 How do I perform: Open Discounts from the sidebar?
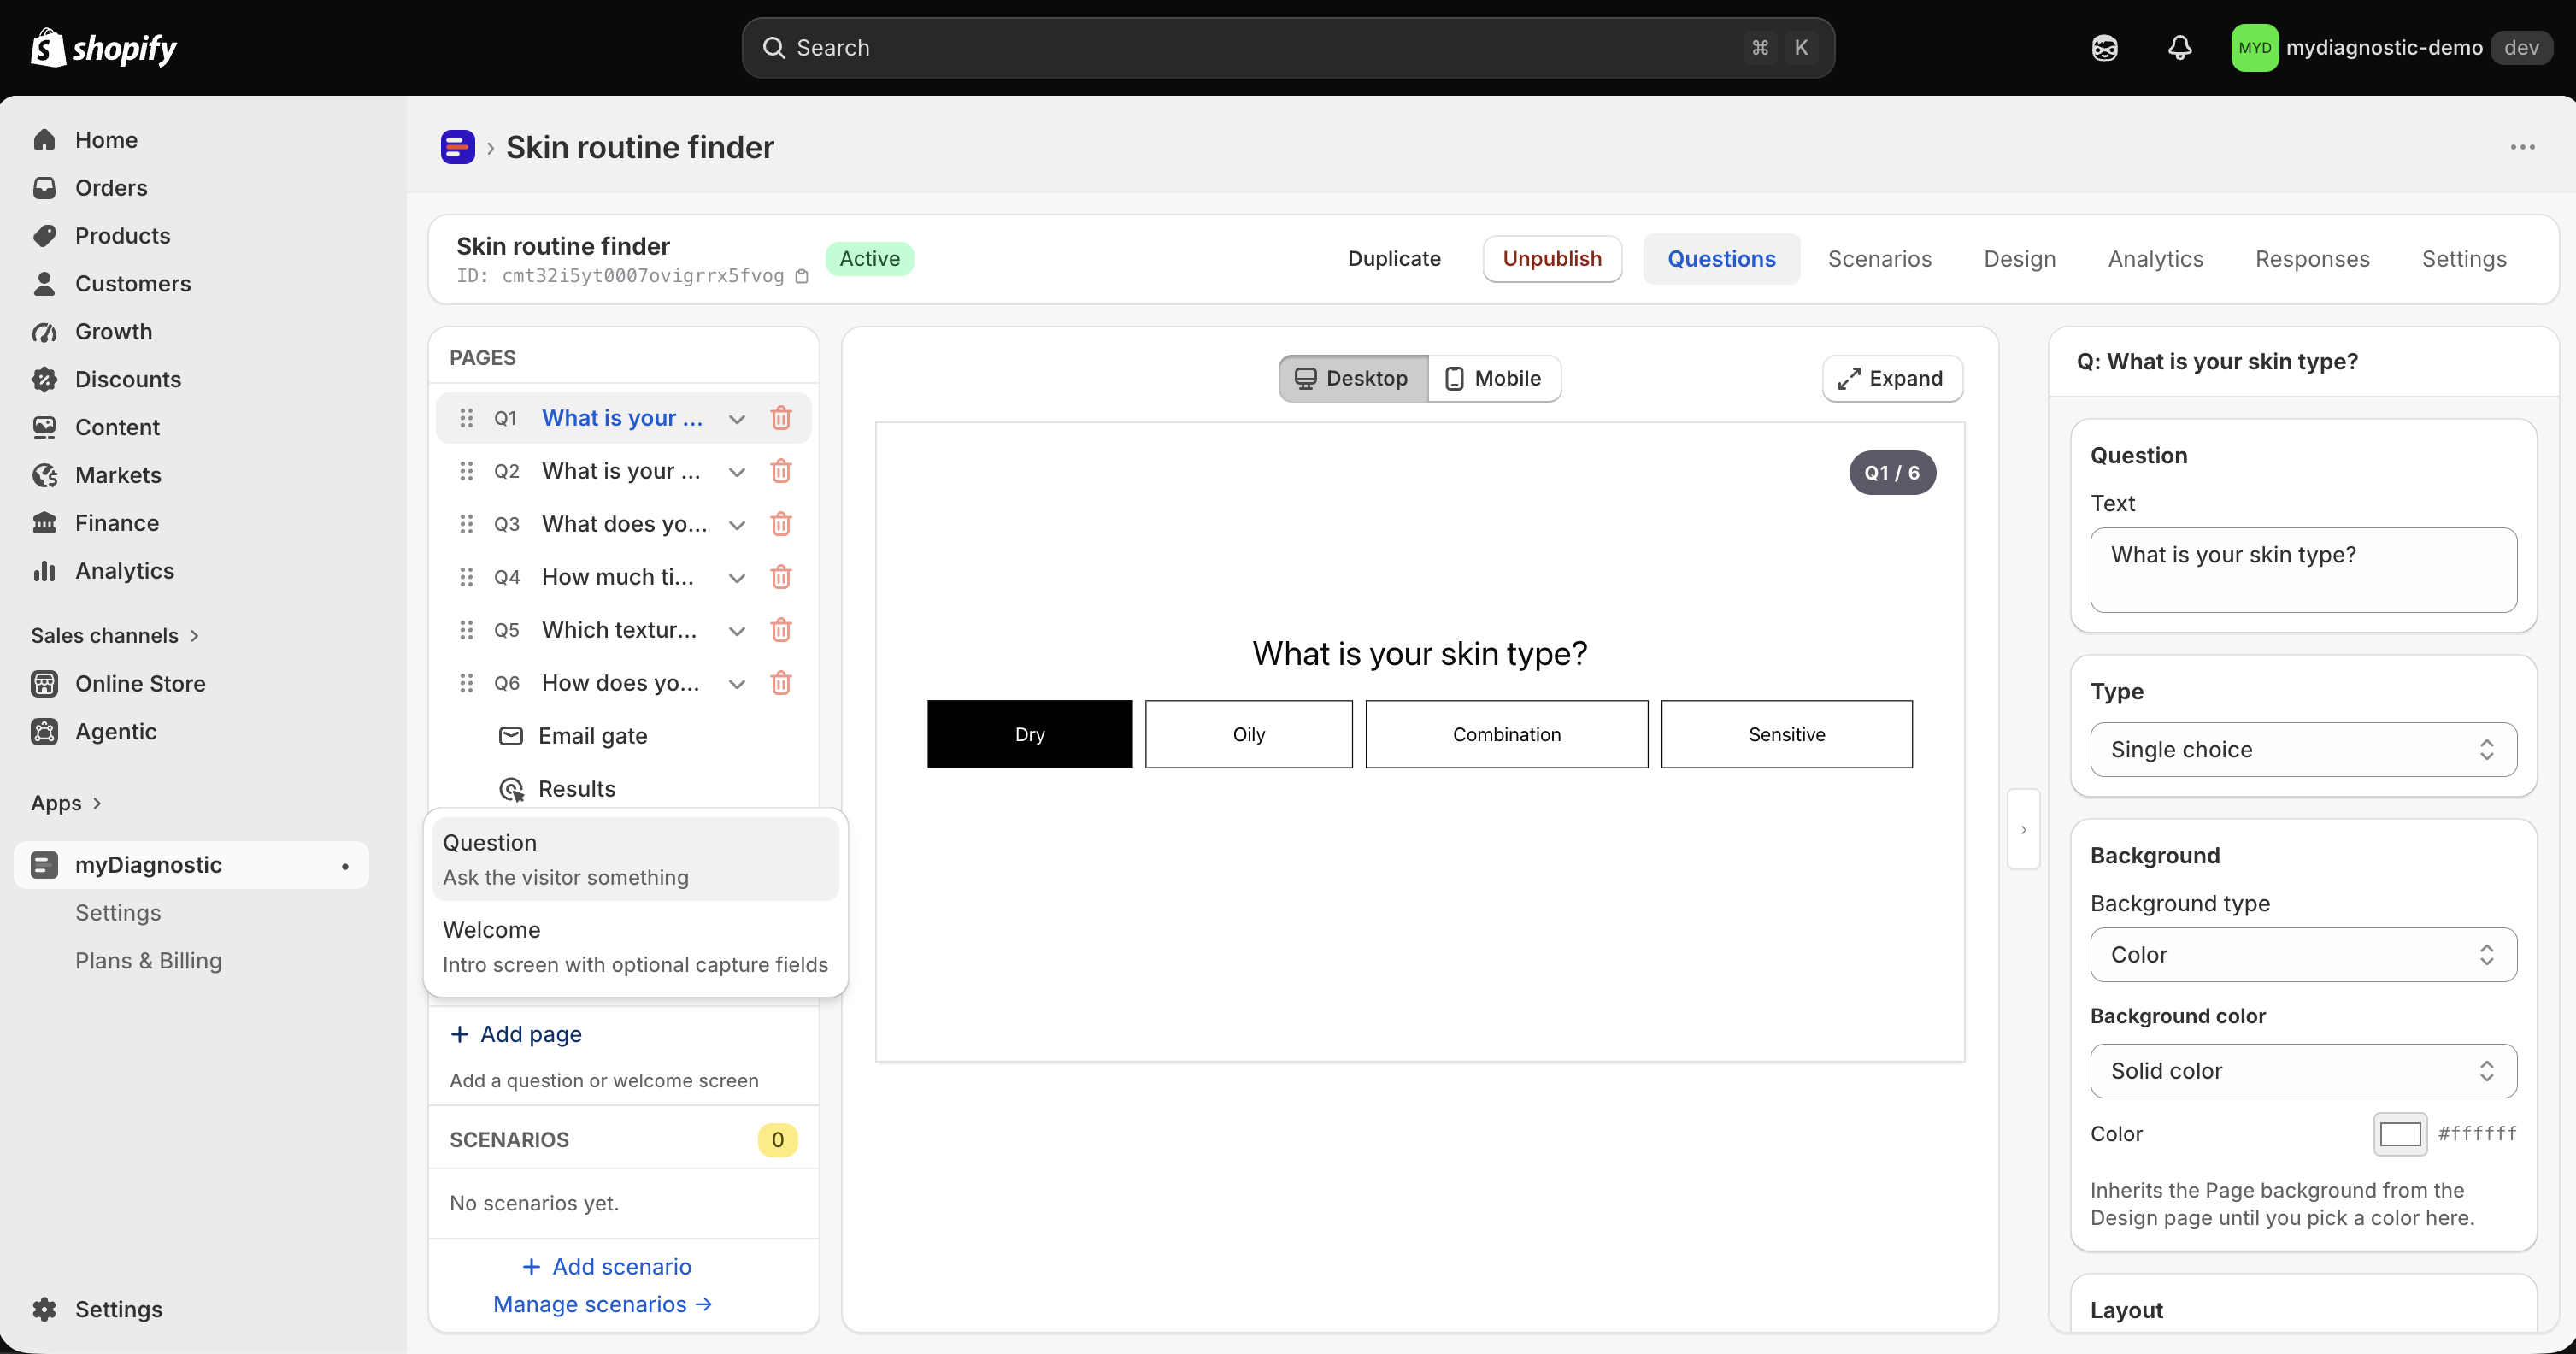click(x=128, y=379)
